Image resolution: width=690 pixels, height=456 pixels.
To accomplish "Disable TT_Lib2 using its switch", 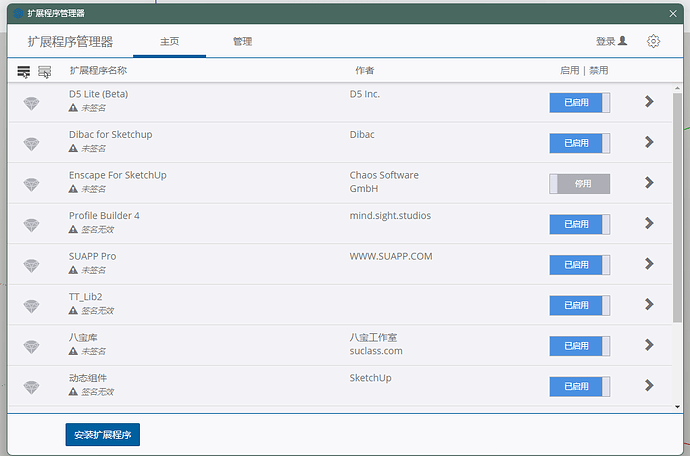I will click(580, 305).
